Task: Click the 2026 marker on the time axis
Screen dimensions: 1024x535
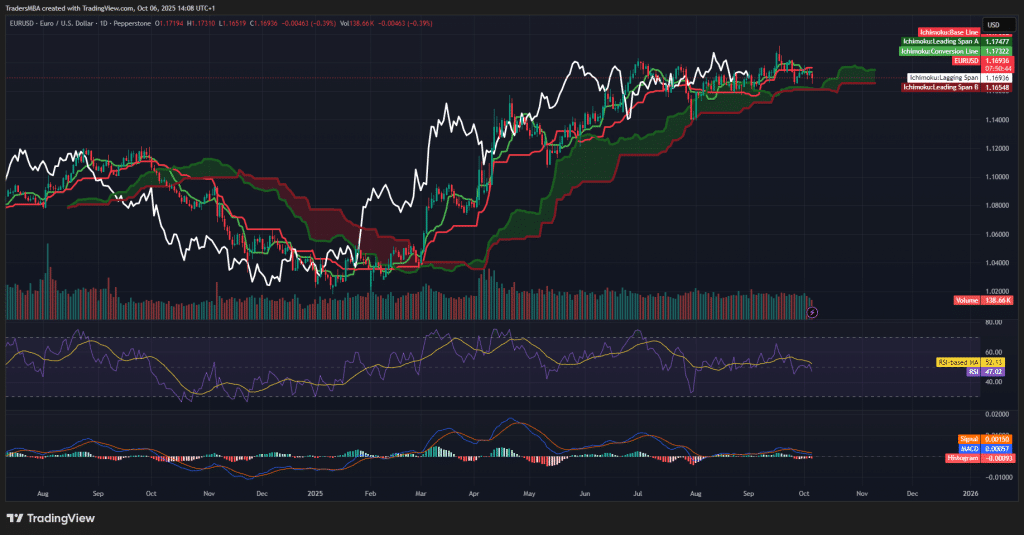Action: click(x=969, y=494)
